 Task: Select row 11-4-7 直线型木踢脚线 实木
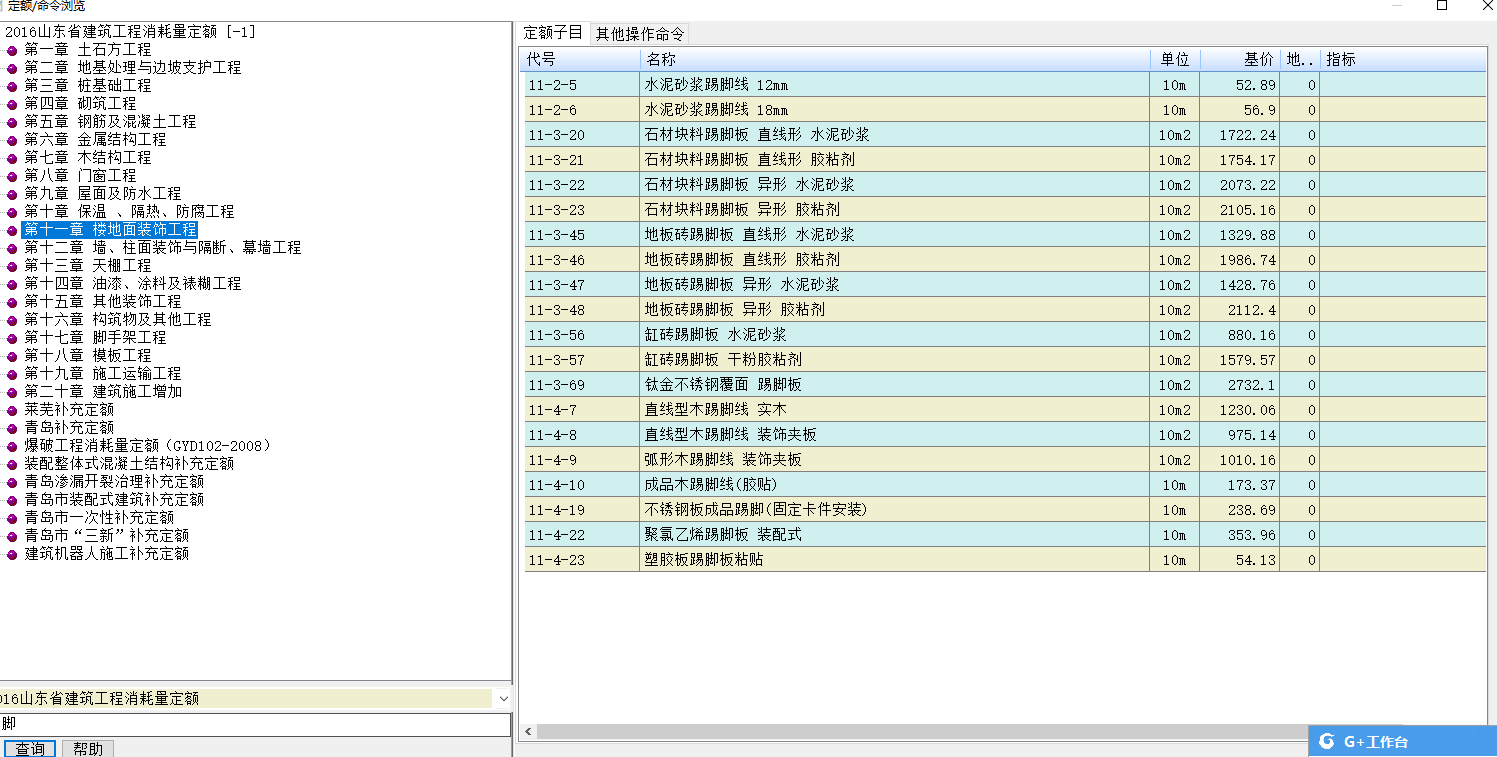pos(1005,410)
